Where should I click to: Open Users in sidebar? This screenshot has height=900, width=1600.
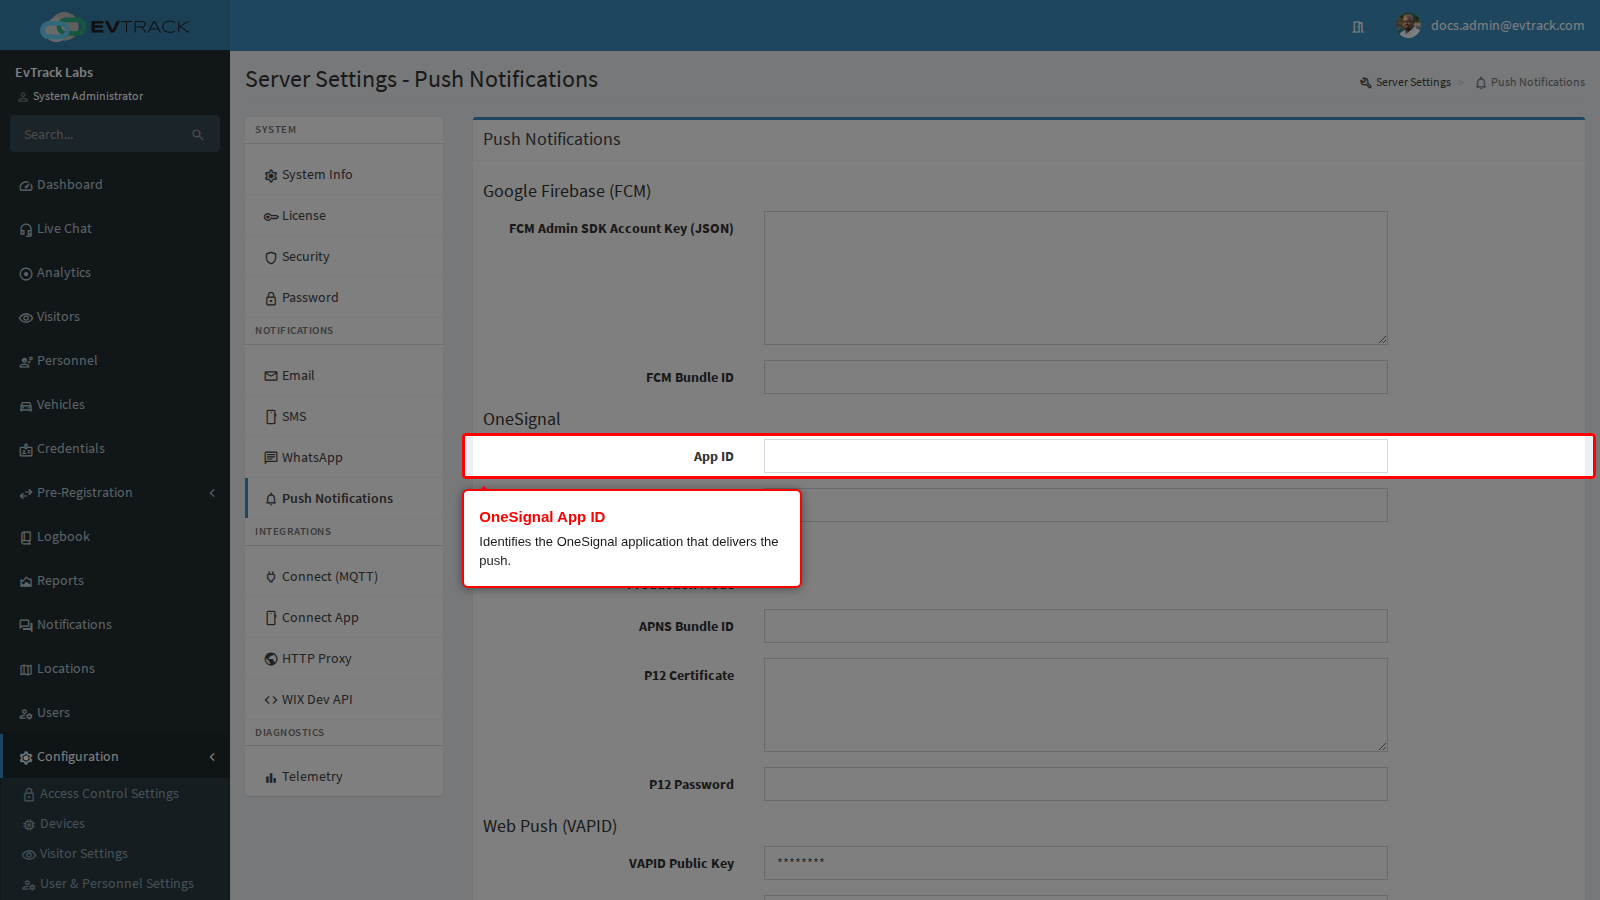[x=115, y=713]
